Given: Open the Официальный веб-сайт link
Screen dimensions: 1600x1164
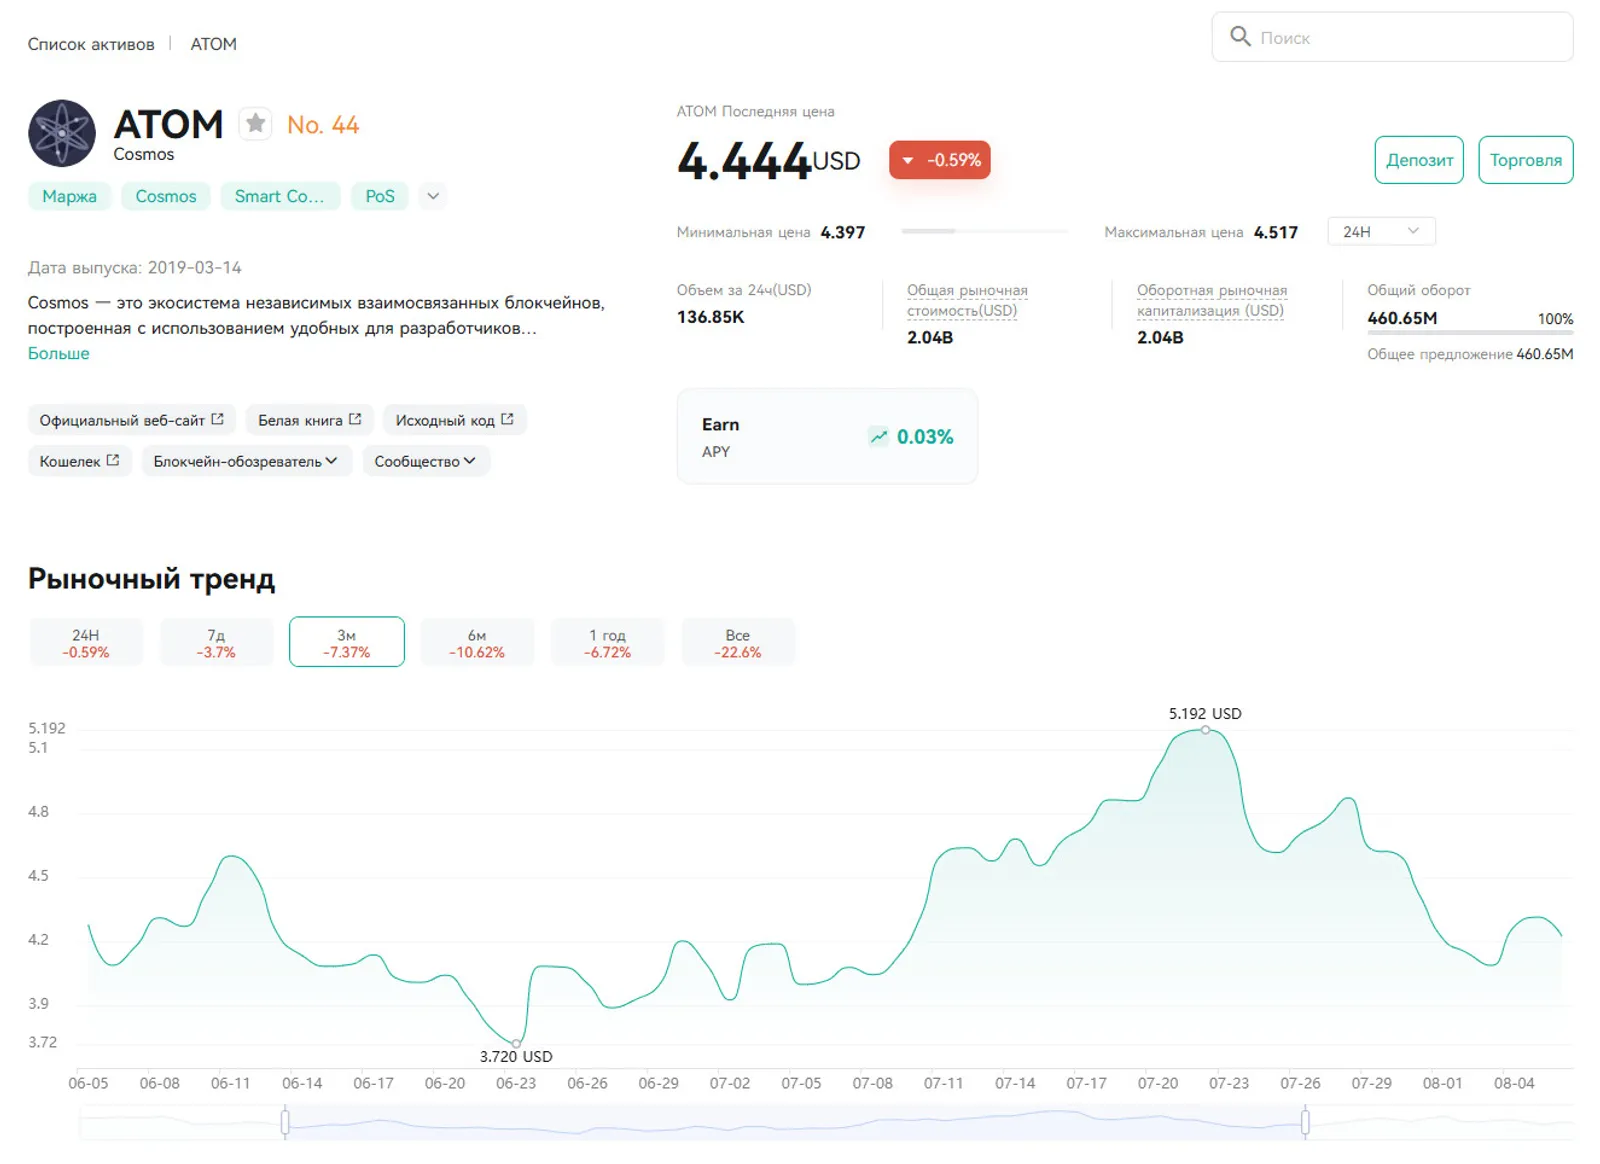Looking at the screenshot, I should click(131, 420).
